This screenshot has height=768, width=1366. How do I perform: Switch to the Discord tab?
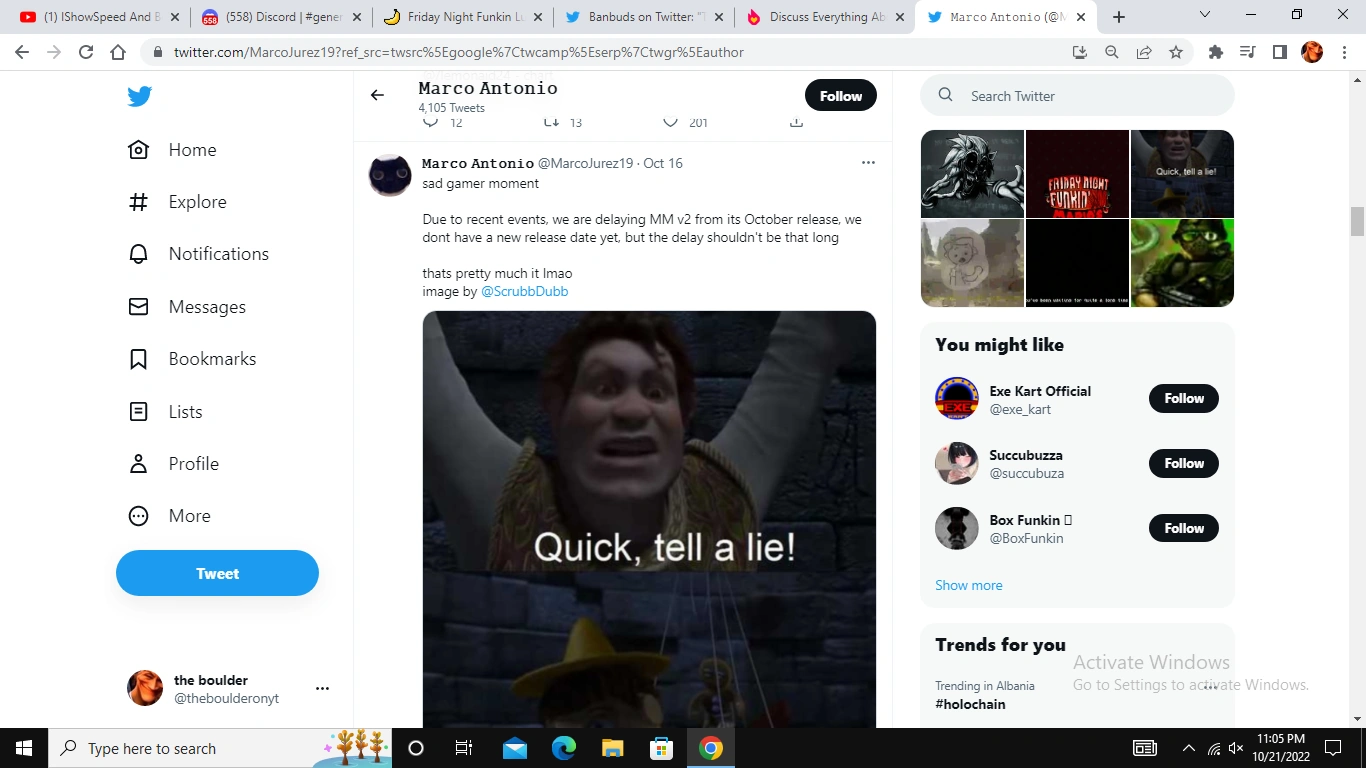tap(279, 17)
